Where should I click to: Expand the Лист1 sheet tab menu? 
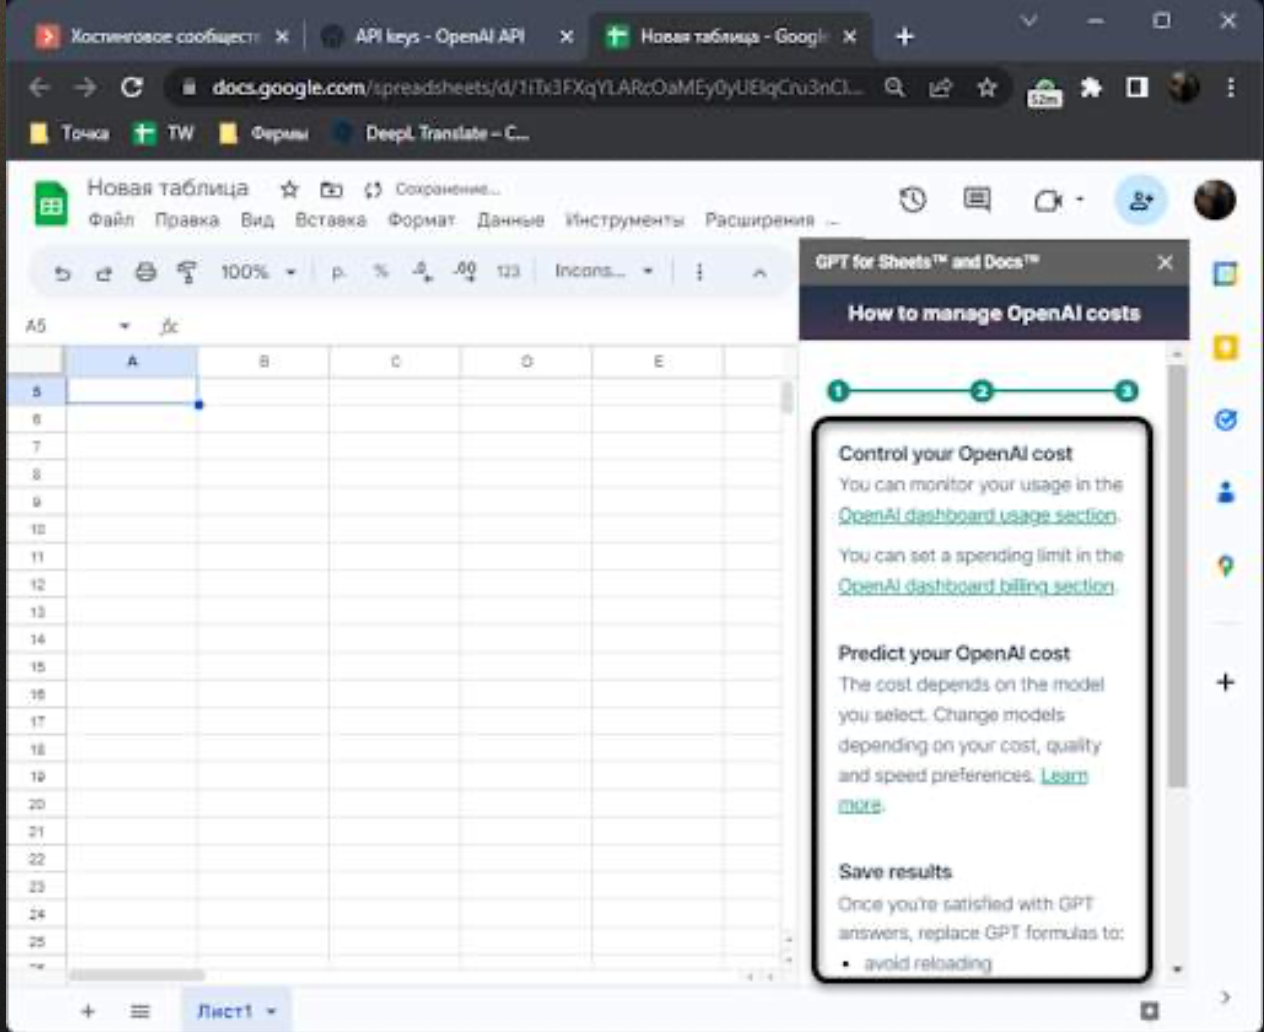click(x=271, y=1011)
